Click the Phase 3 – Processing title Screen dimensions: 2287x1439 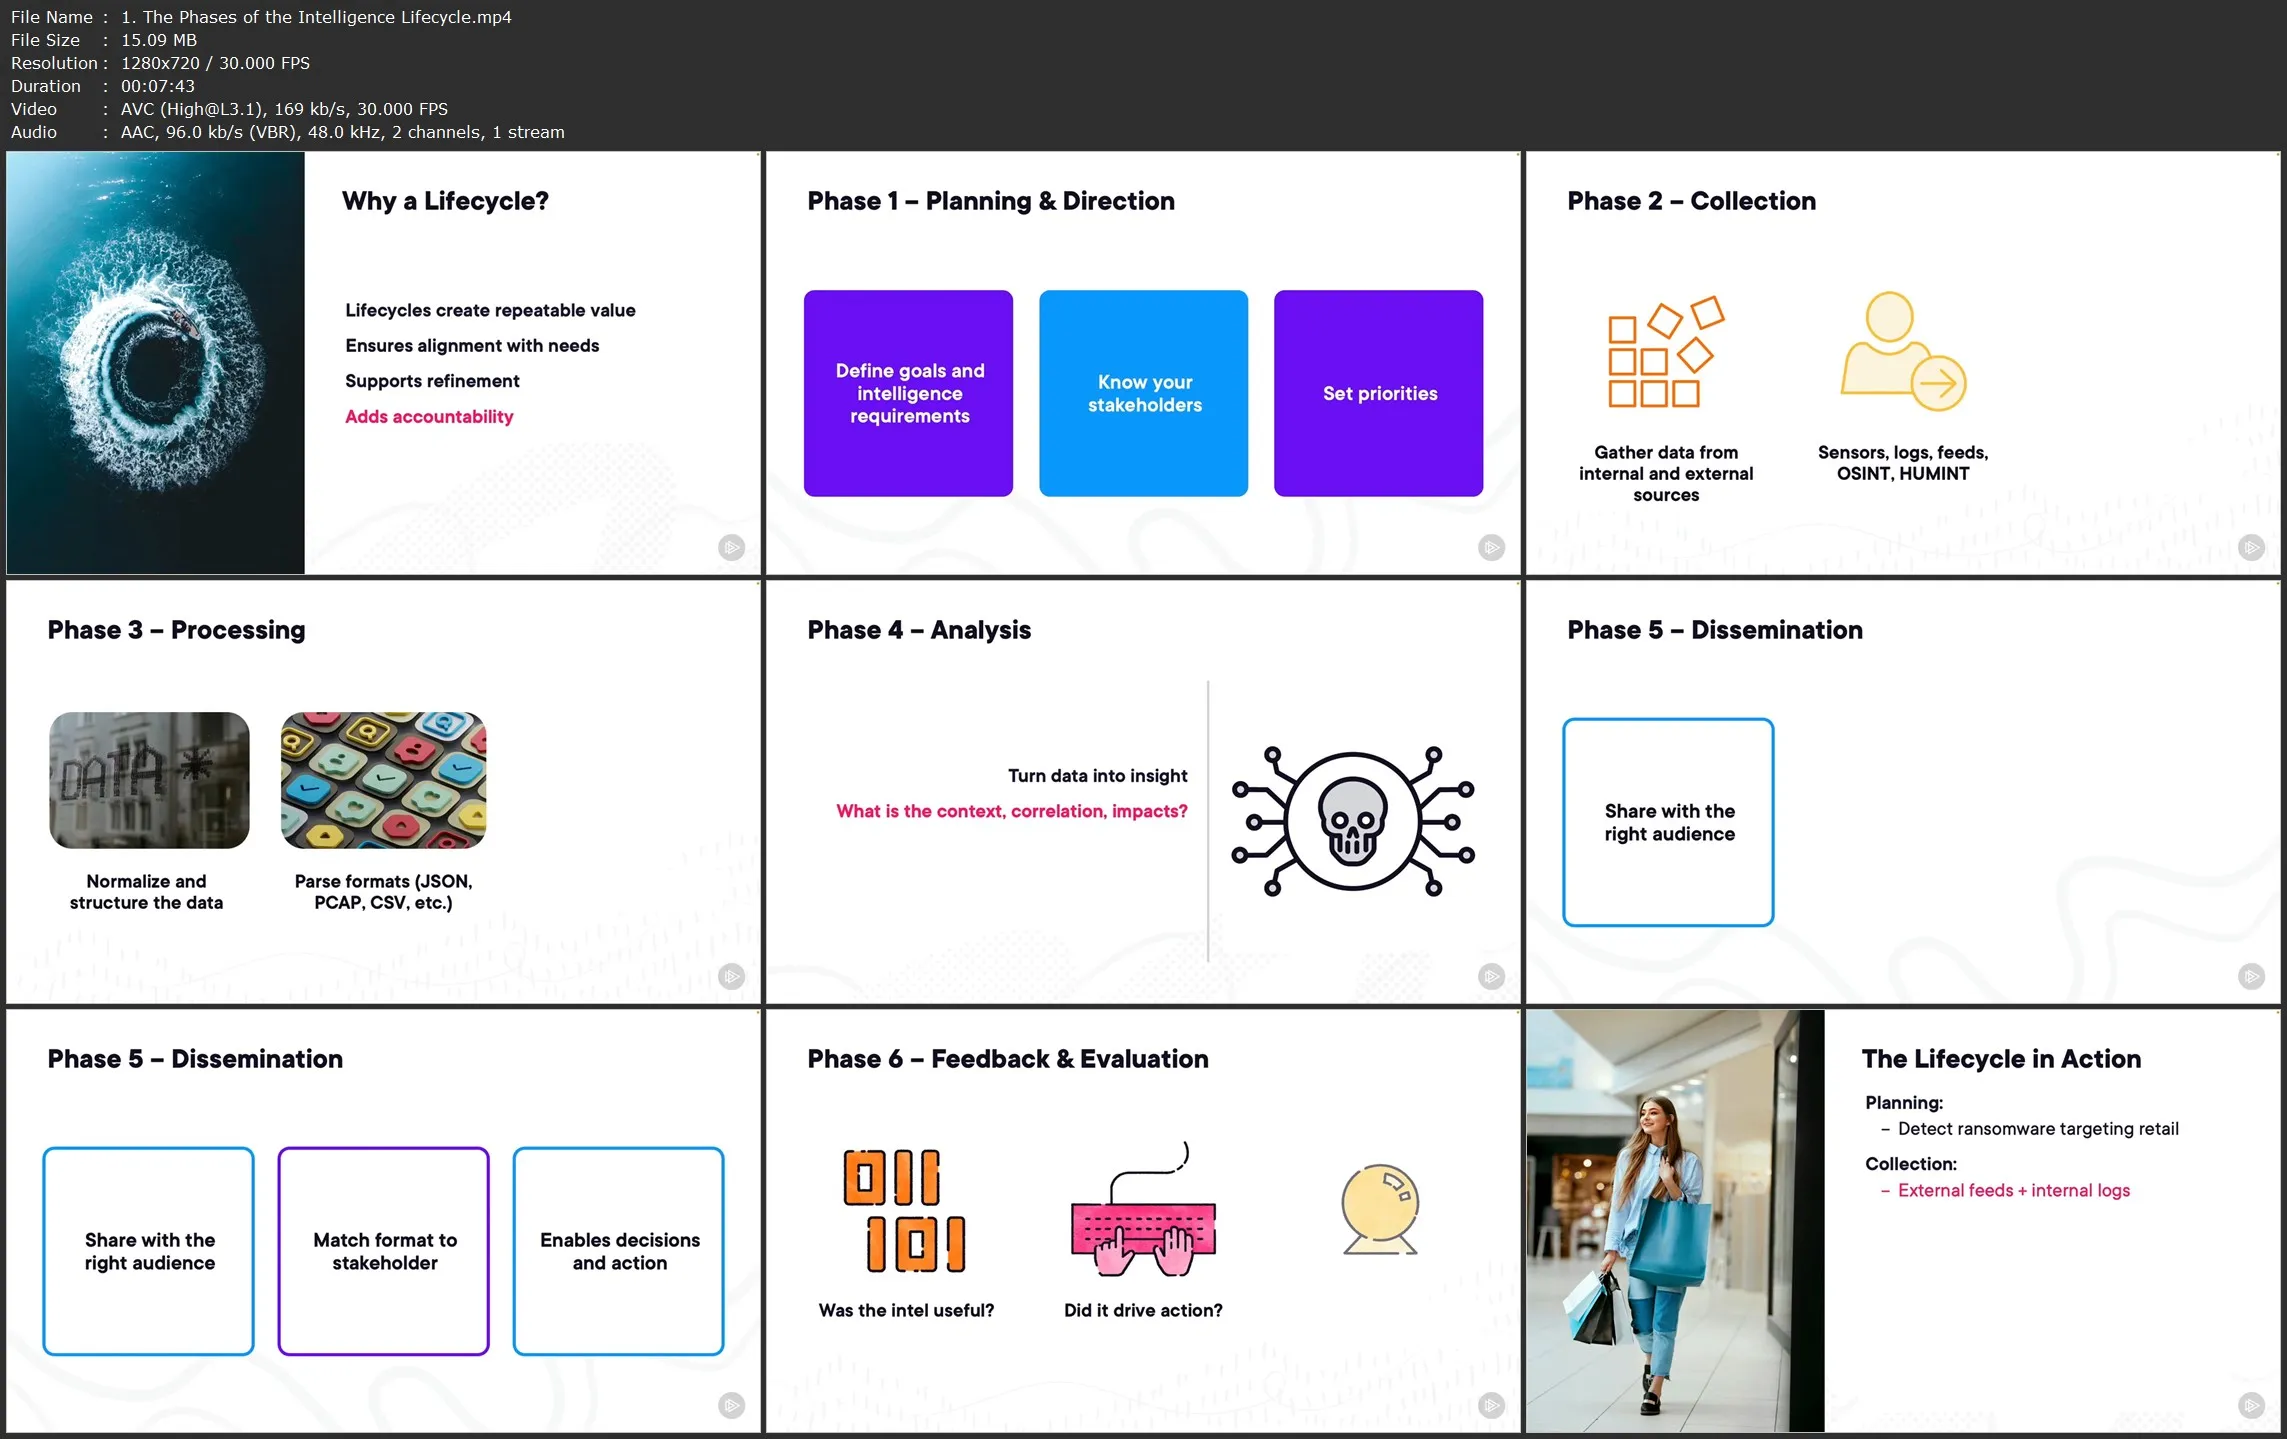(x=176, y=630)
